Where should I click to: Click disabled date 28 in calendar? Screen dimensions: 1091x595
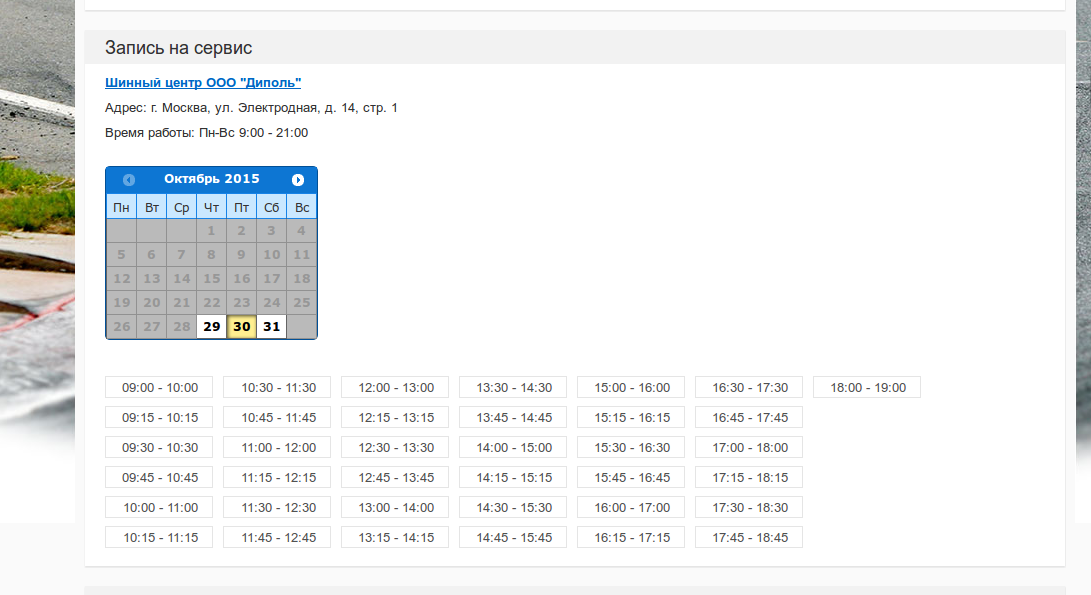pyautogui.click(x=182, y=326)
